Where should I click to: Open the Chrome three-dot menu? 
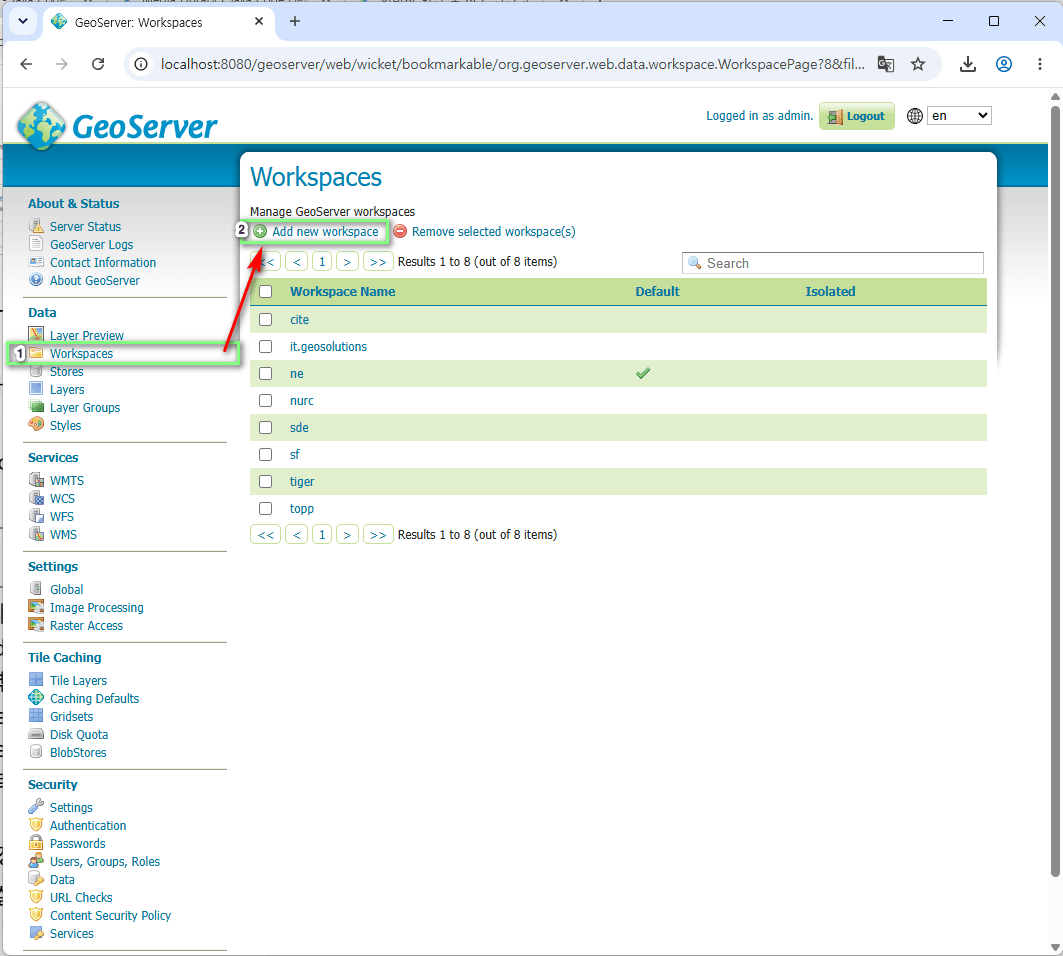1039,64
